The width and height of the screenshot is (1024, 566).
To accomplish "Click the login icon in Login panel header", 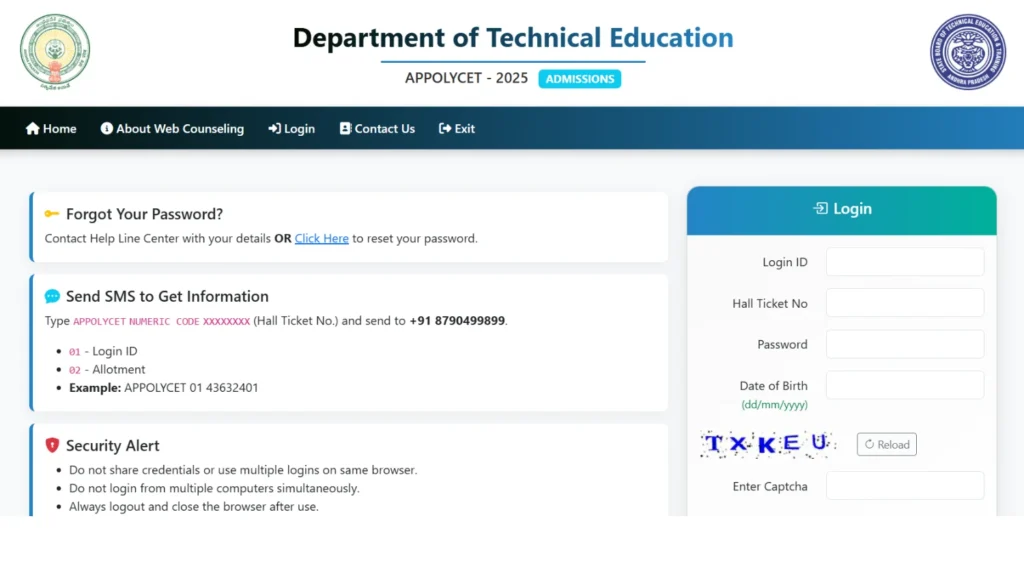I will [820, 208].
